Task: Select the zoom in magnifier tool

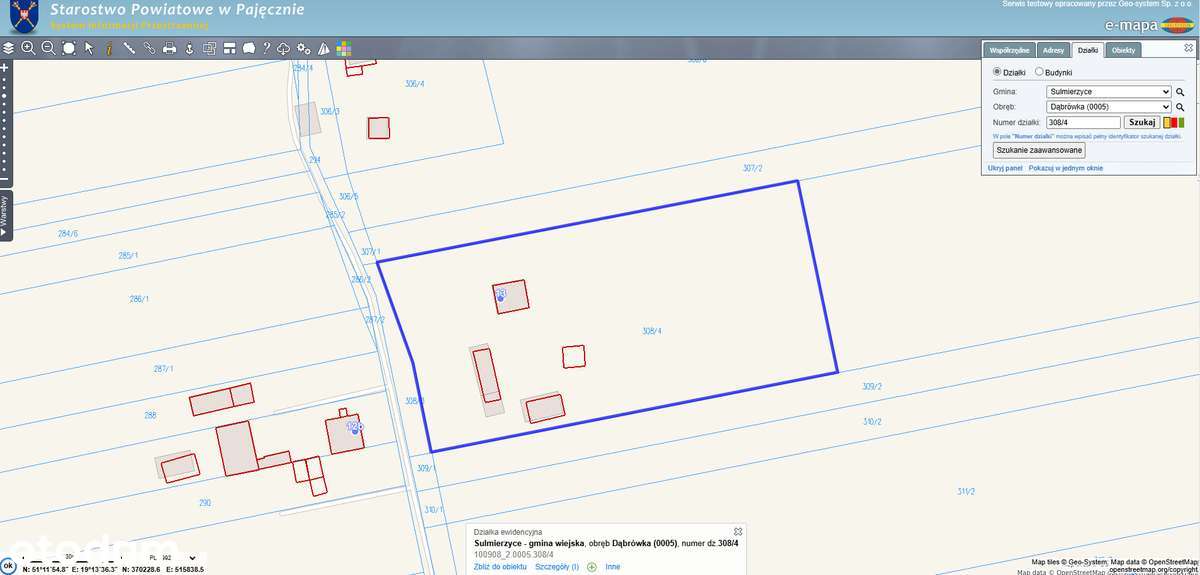Action: pos(28,48)
